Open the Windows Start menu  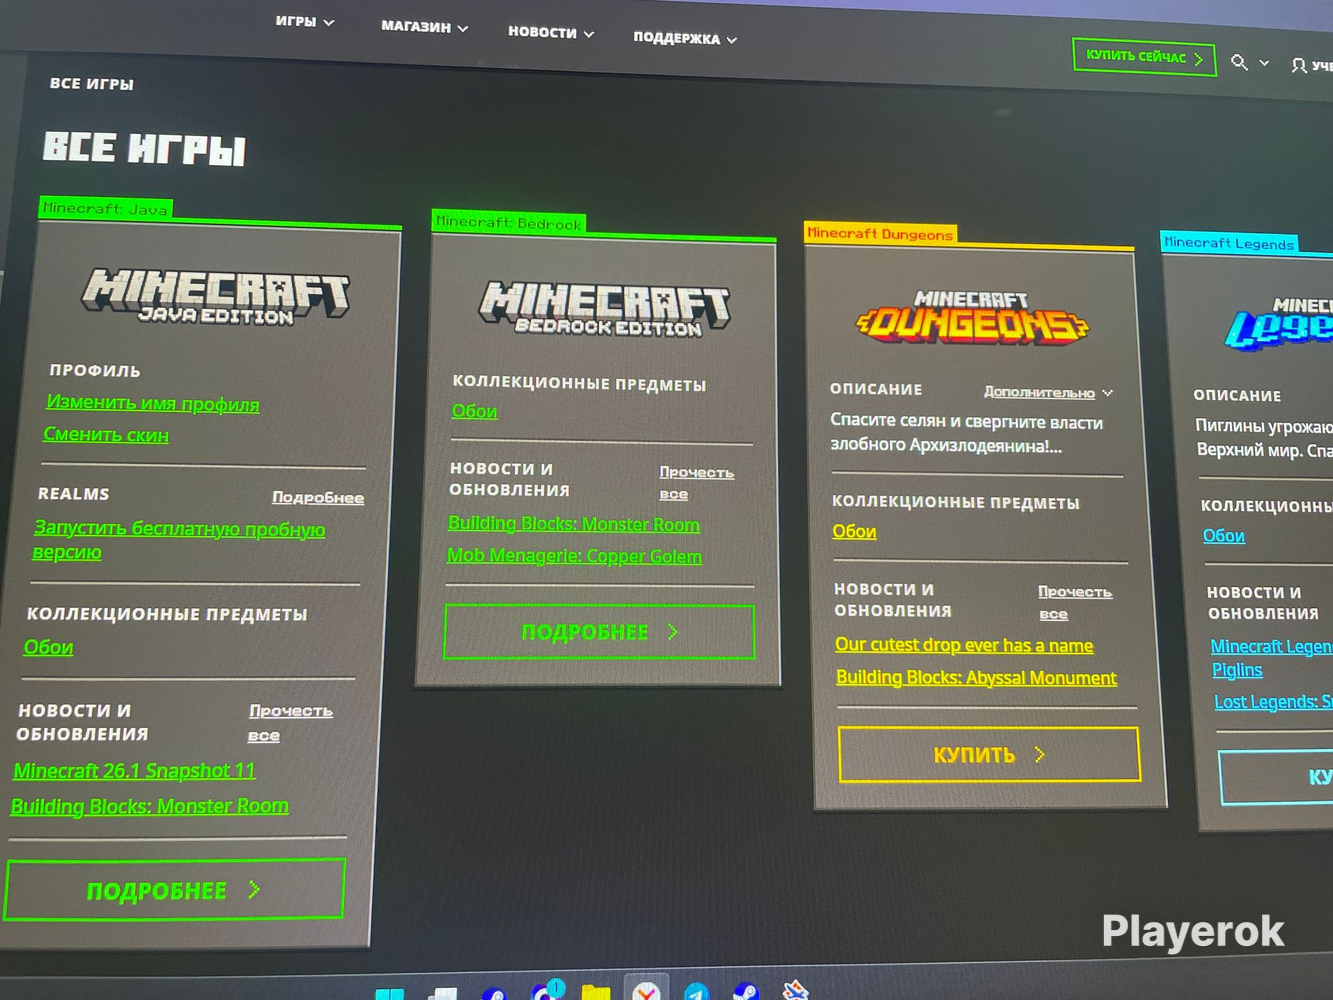click(390, 993)
